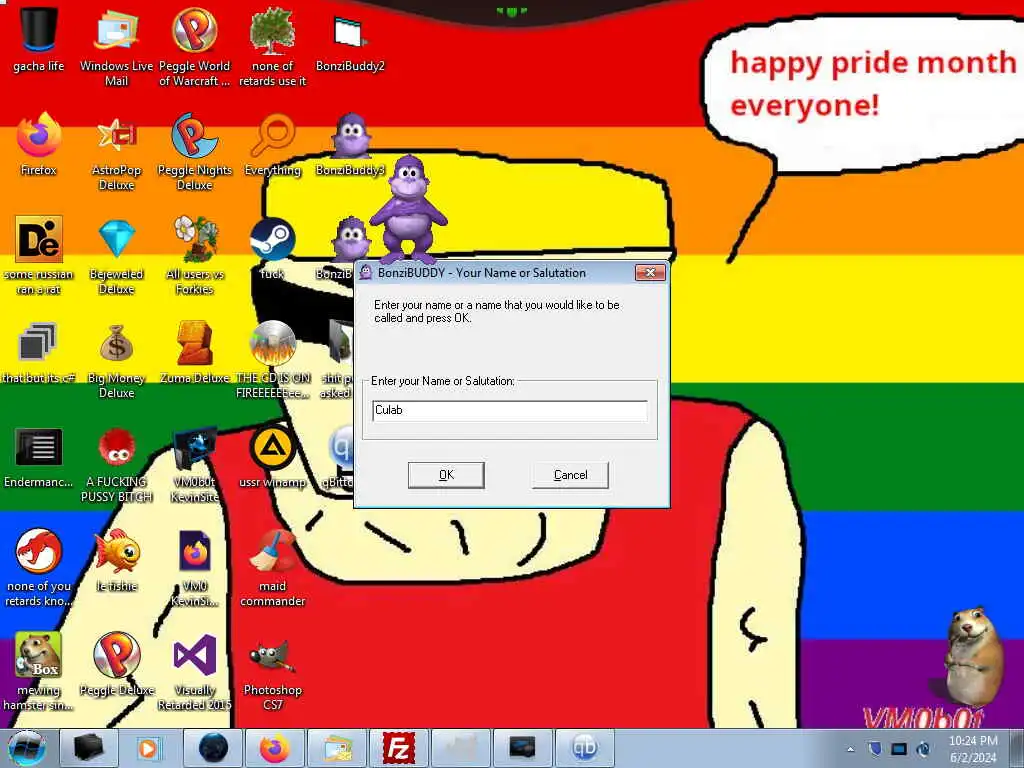Launch maid commander broom icon

(x=272, y=552)
